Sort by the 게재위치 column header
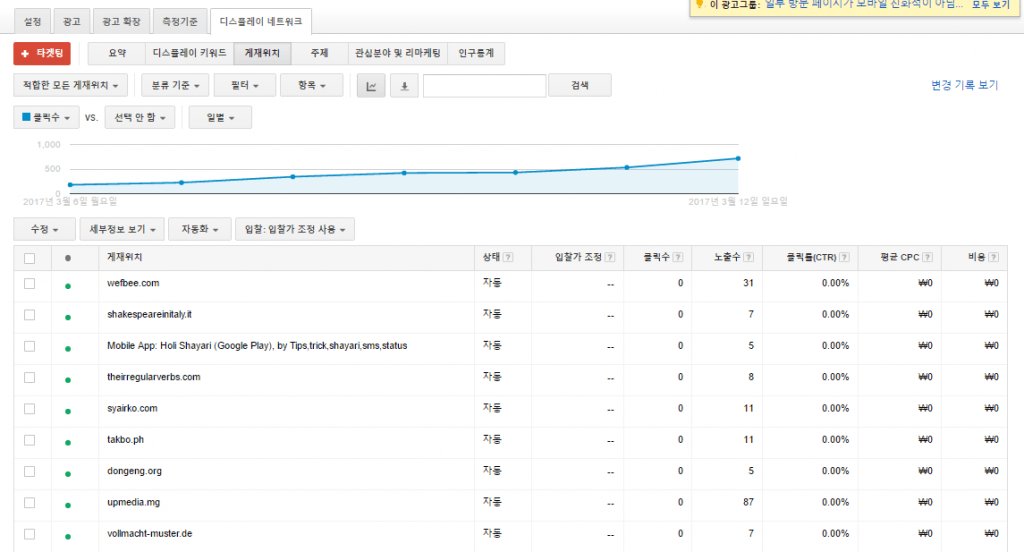1024x552 pixels. (125, 257)
